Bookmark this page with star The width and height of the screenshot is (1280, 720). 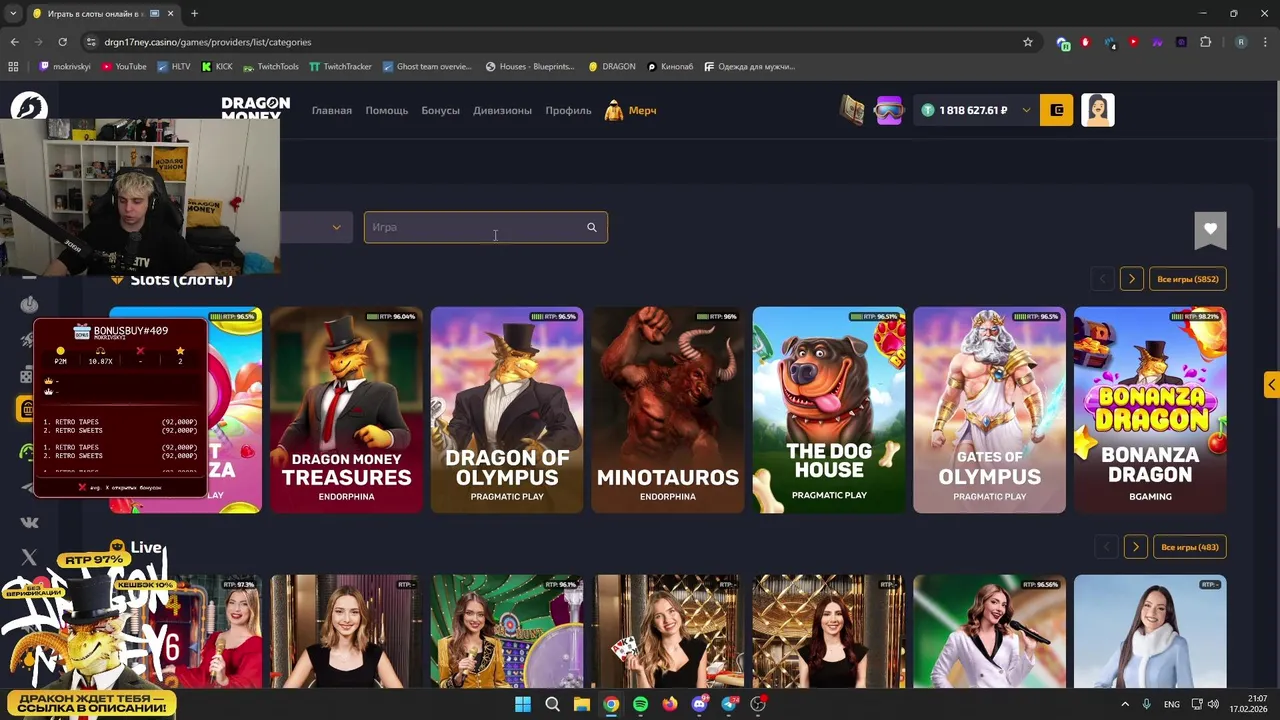pos(1027,42)
